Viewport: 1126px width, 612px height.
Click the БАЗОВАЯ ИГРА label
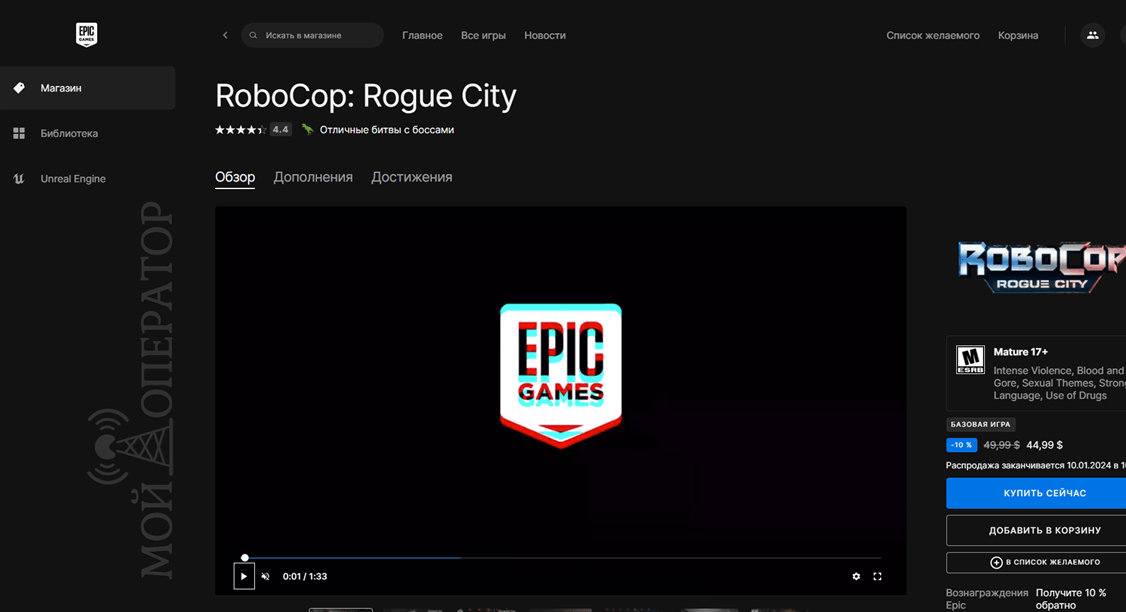point(980,425)
